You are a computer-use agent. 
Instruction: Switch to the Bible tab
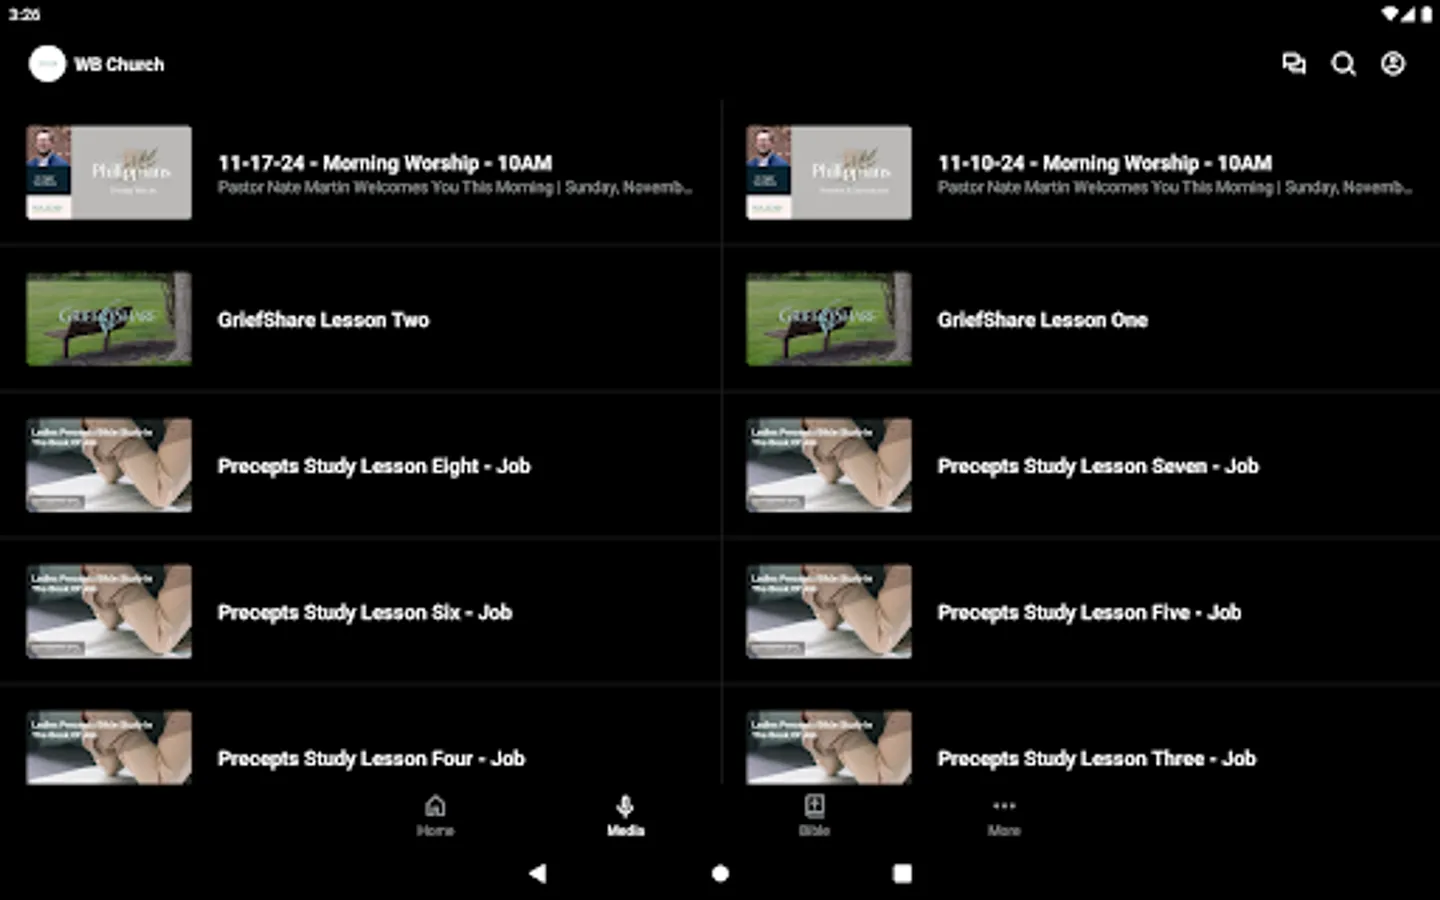point(814,815)
